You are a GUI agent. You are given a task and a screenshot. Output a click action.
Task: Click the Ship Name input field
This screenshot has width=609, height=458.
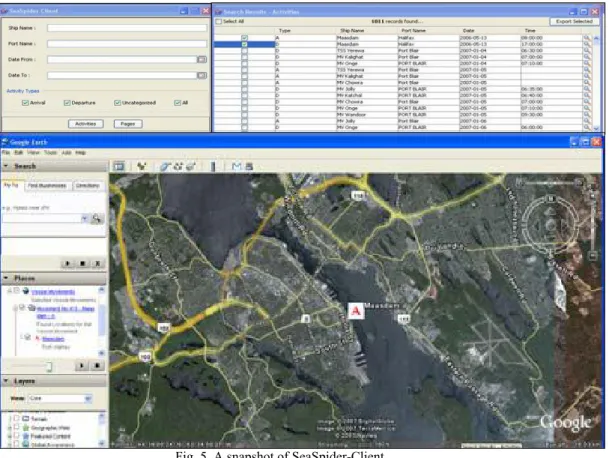point(127,28)
